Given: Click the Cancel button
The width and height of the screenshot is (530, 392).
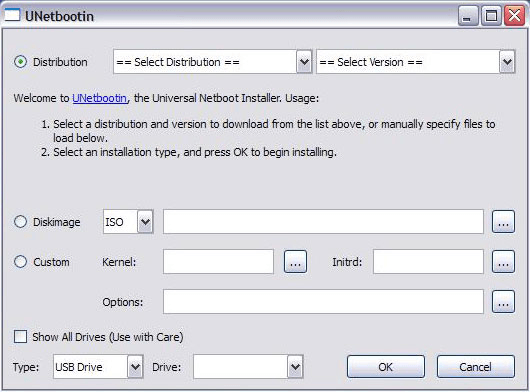Looking at the screenshot, I should 476,367.
